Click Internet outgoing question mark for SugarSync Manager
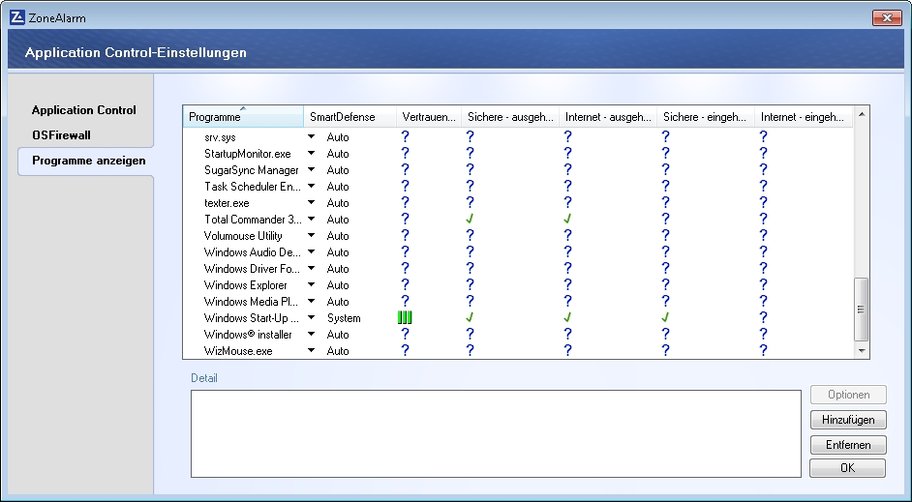This screenshot has width=912, height=502. click(x=568, y=169)
